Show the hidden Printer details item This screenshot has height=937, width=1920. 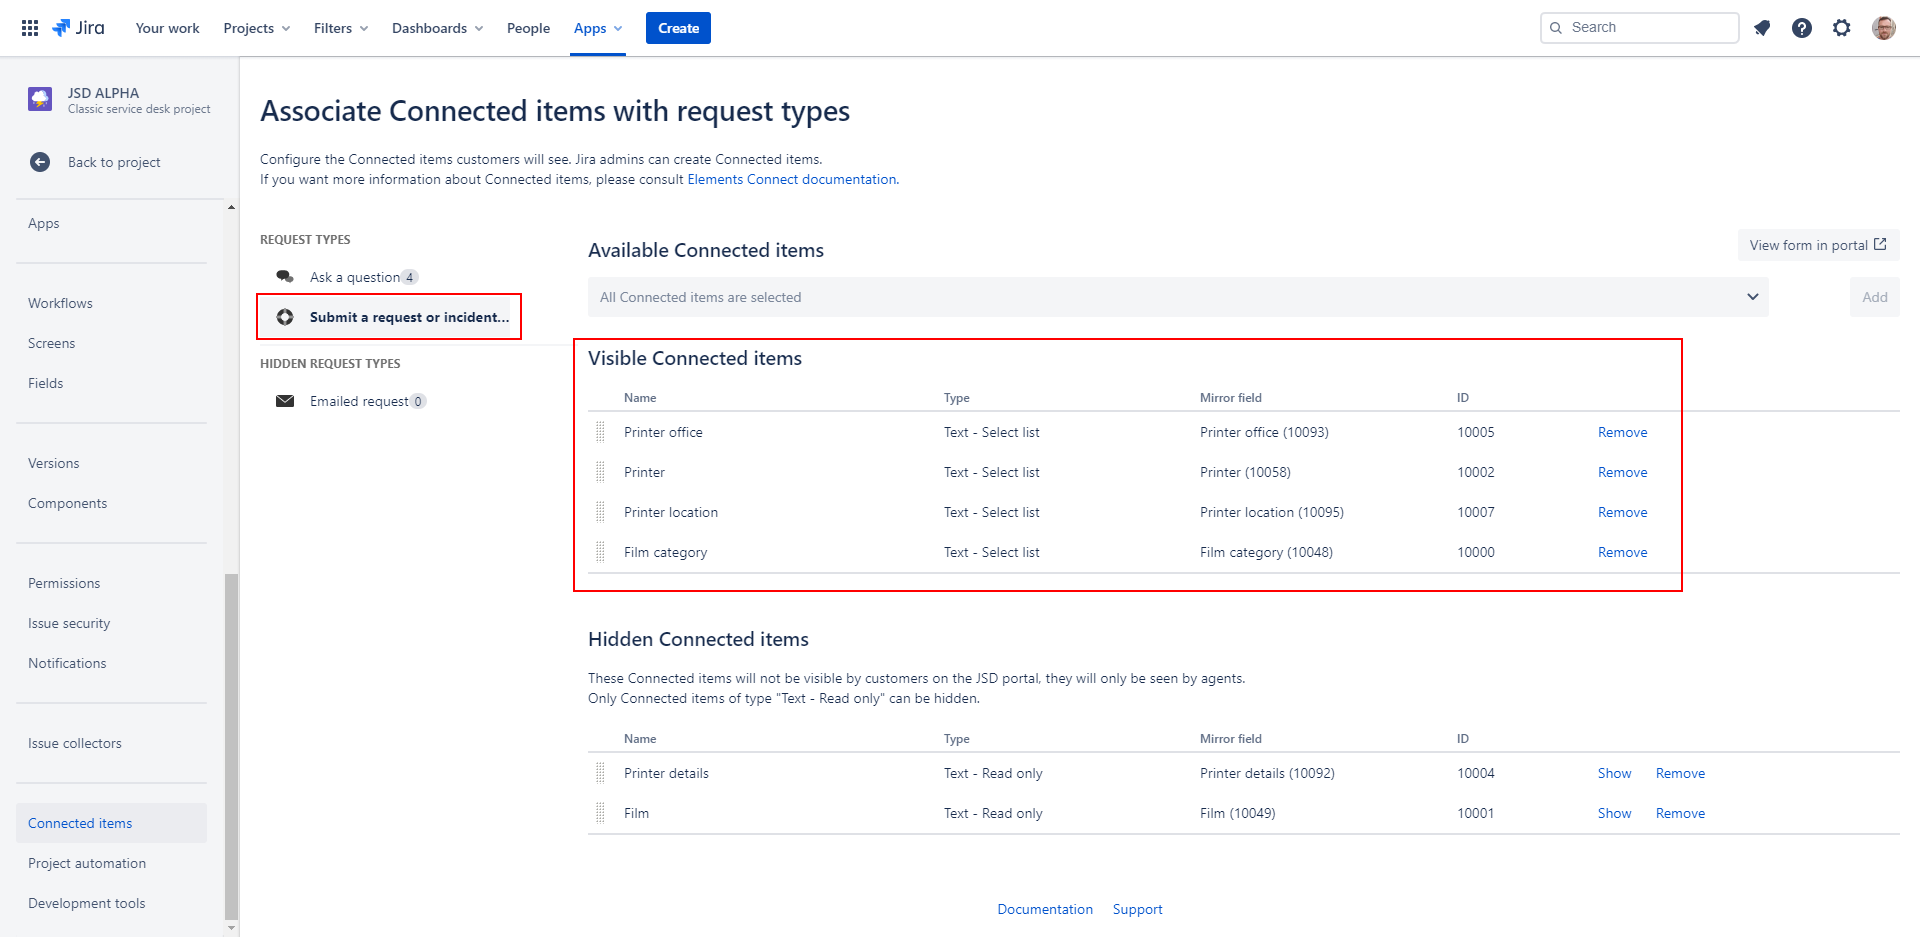point(1614,773)
